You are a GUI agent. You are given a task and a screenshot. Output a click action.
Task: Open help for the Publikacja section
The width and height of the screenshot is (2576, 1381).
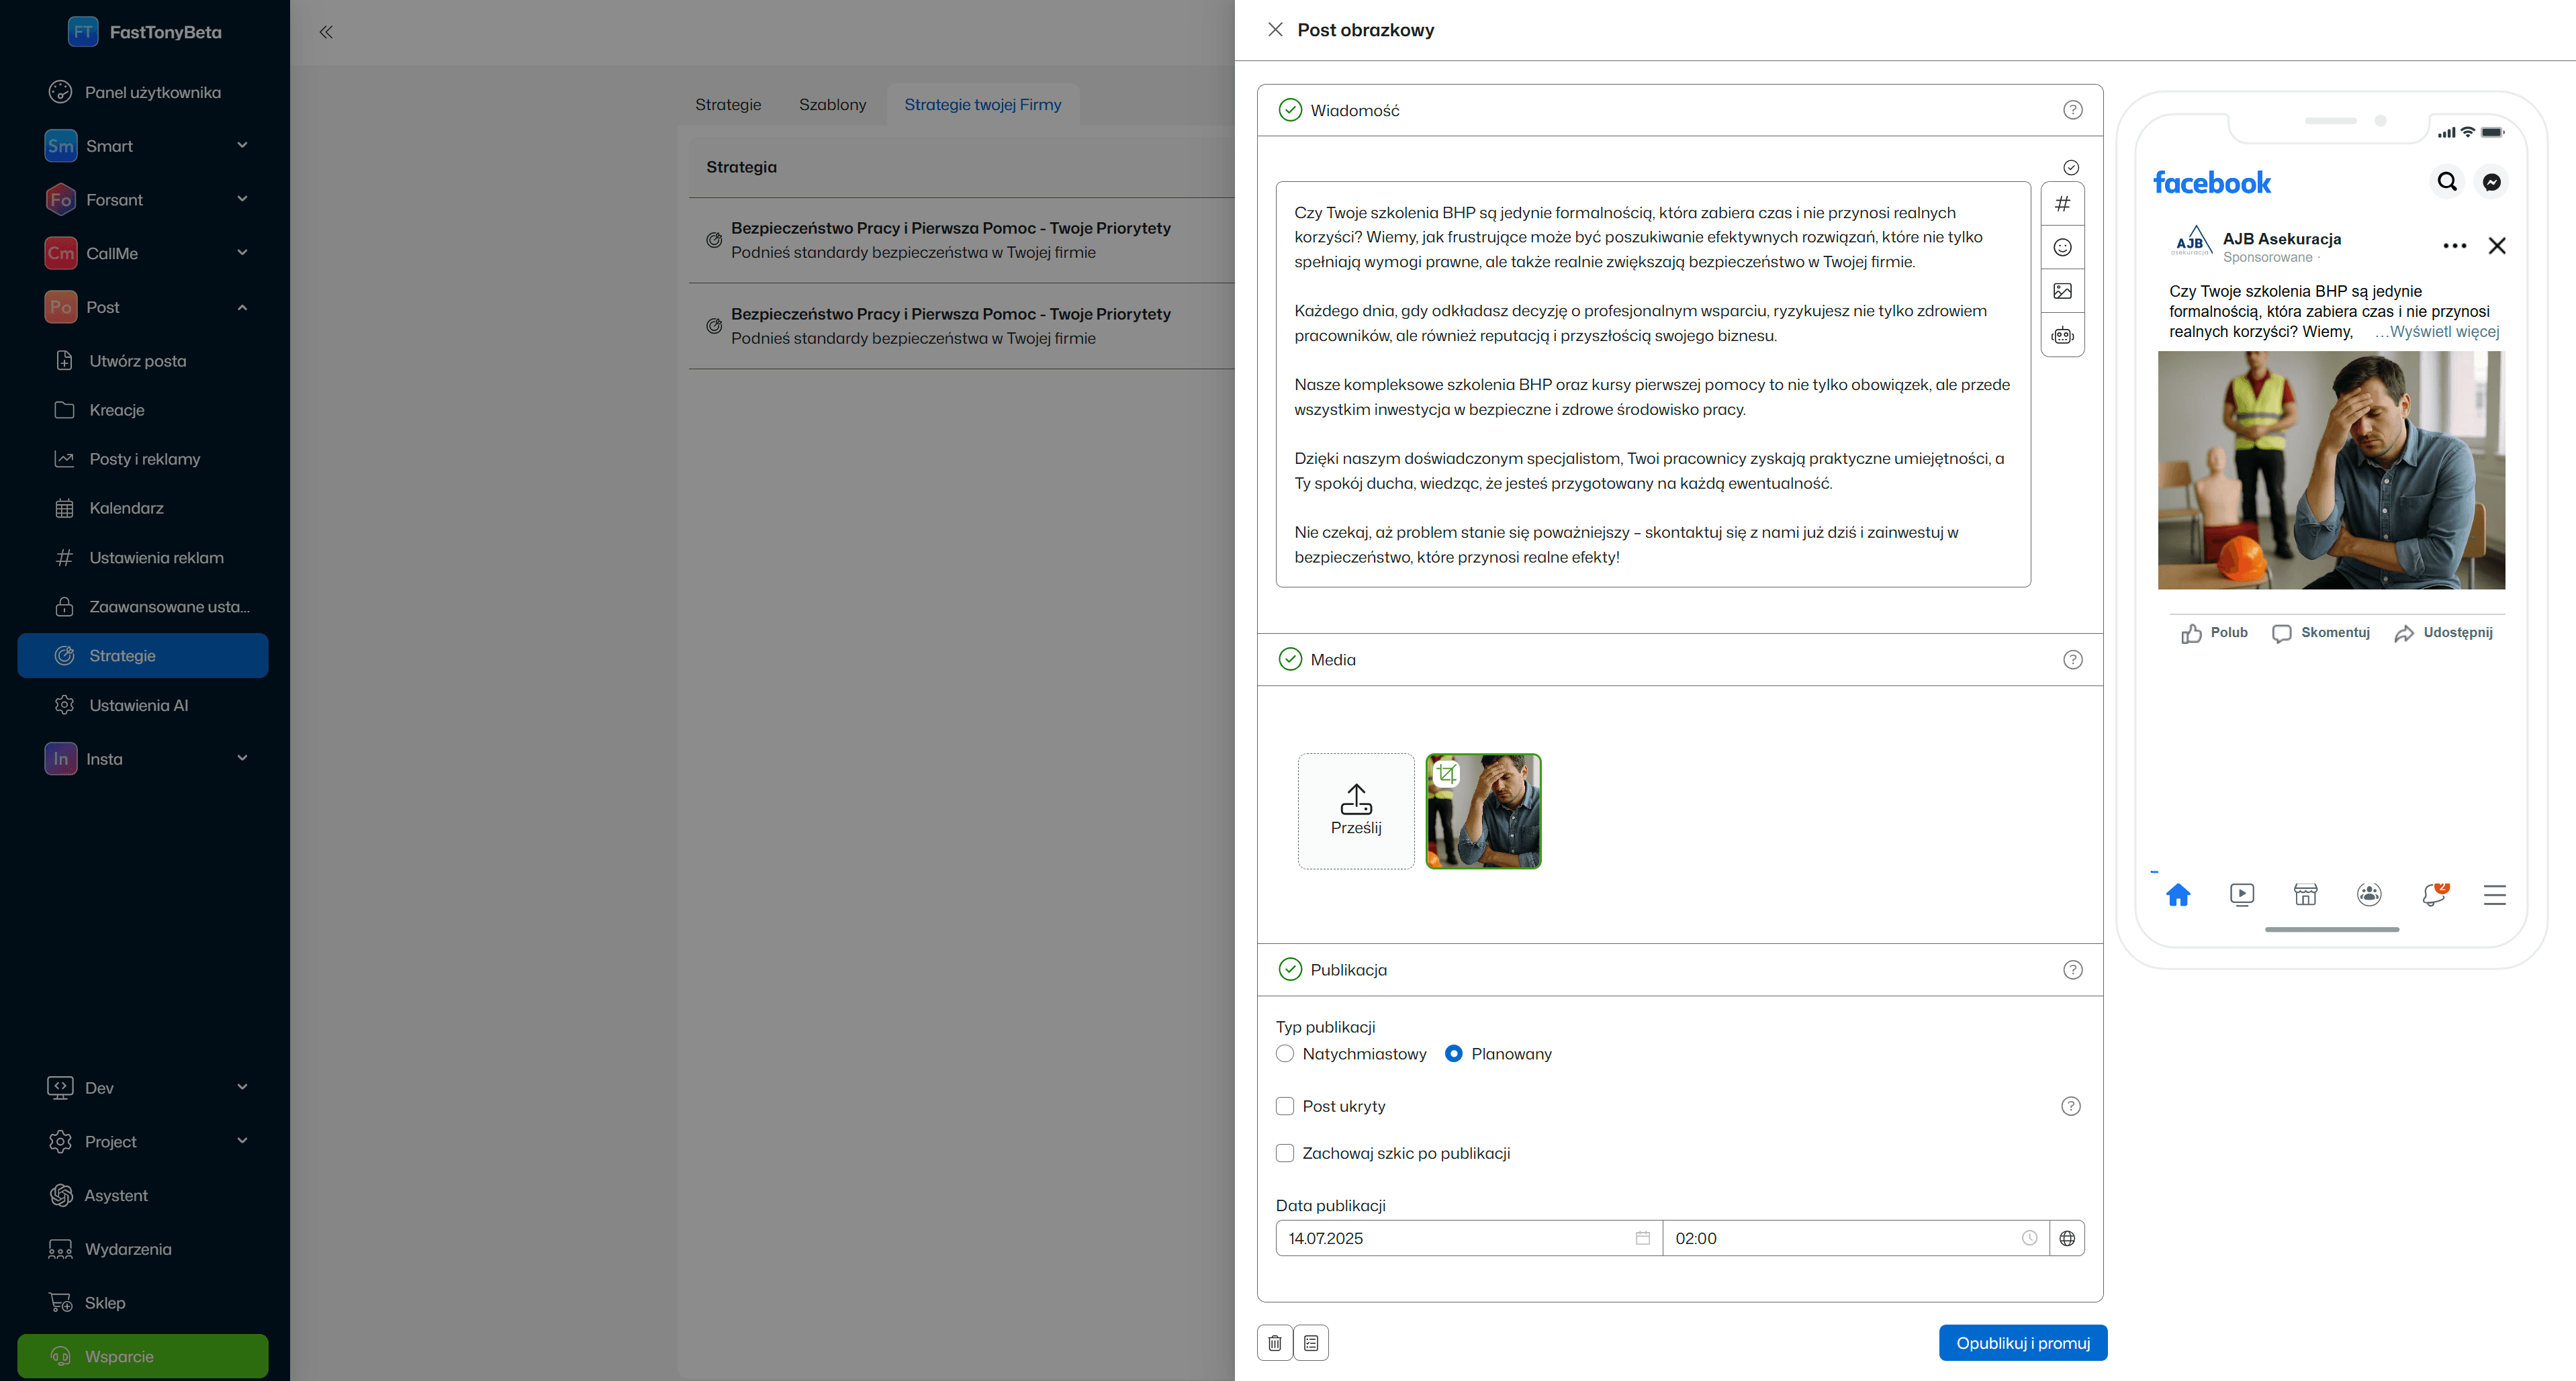click(x=2072, y=970)
